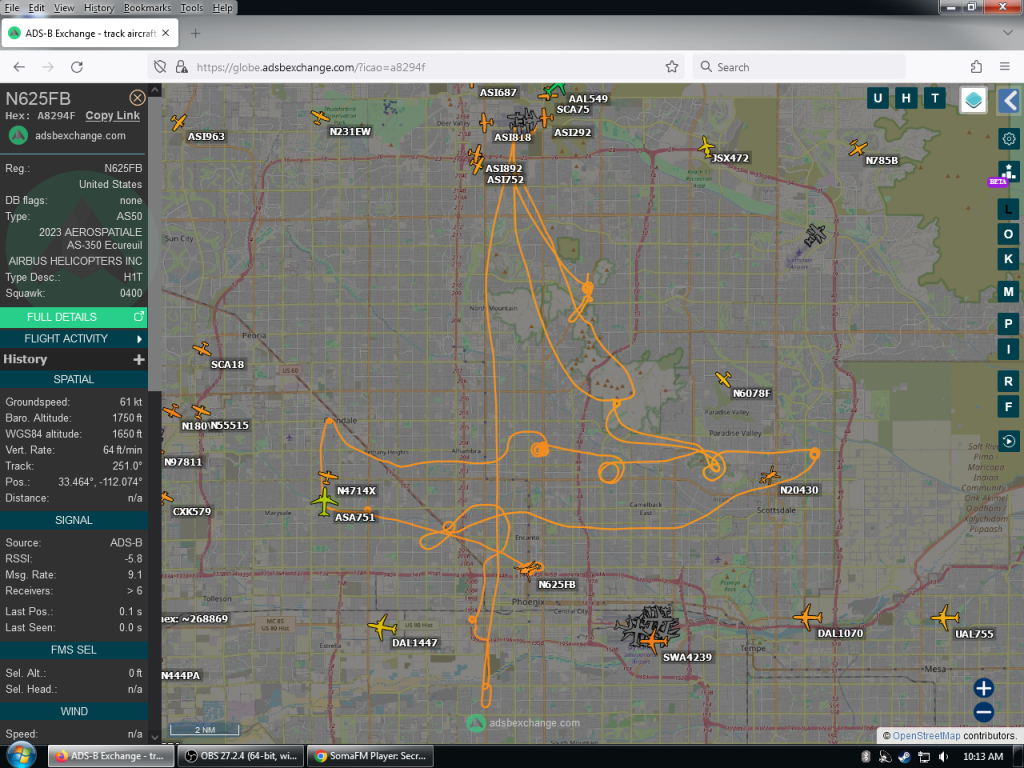Screen dimensions: 1024x768
Task: Open the replay/history playback icon
Action: pos(1008,441)
